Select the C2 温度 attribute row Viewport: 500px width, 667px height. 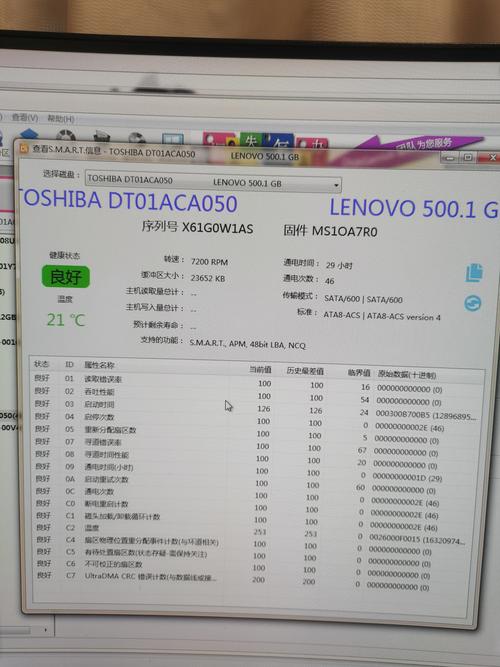tap(256, 533)
